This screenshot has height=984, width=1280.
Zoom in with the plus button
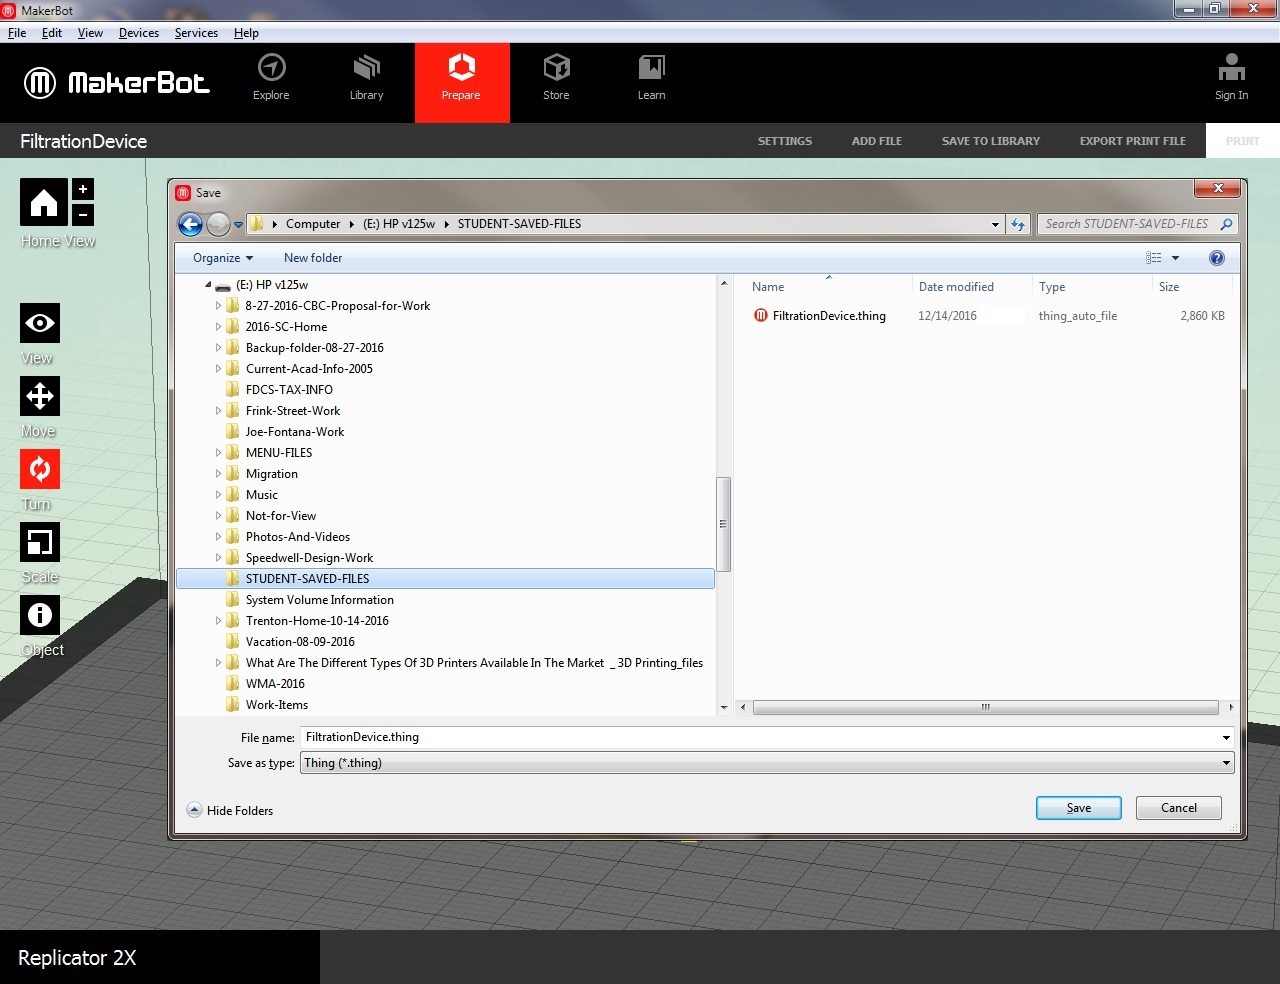tap(83, 189)
